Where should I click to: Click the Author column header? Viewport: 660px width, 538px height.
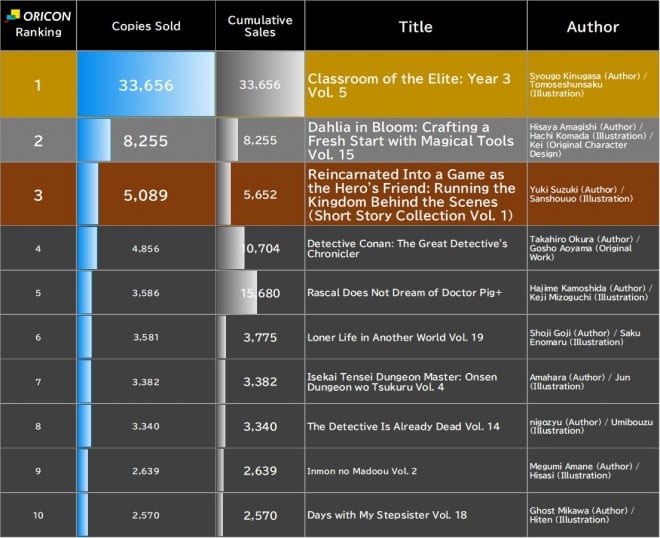point(593,27)
